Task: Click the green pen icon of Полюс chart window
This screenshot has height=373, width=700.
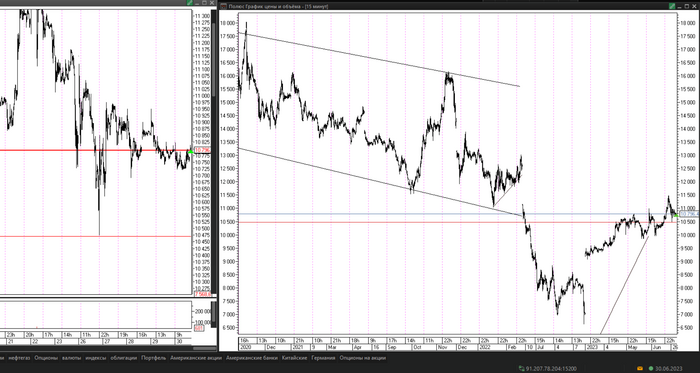Action: point(672,6)
